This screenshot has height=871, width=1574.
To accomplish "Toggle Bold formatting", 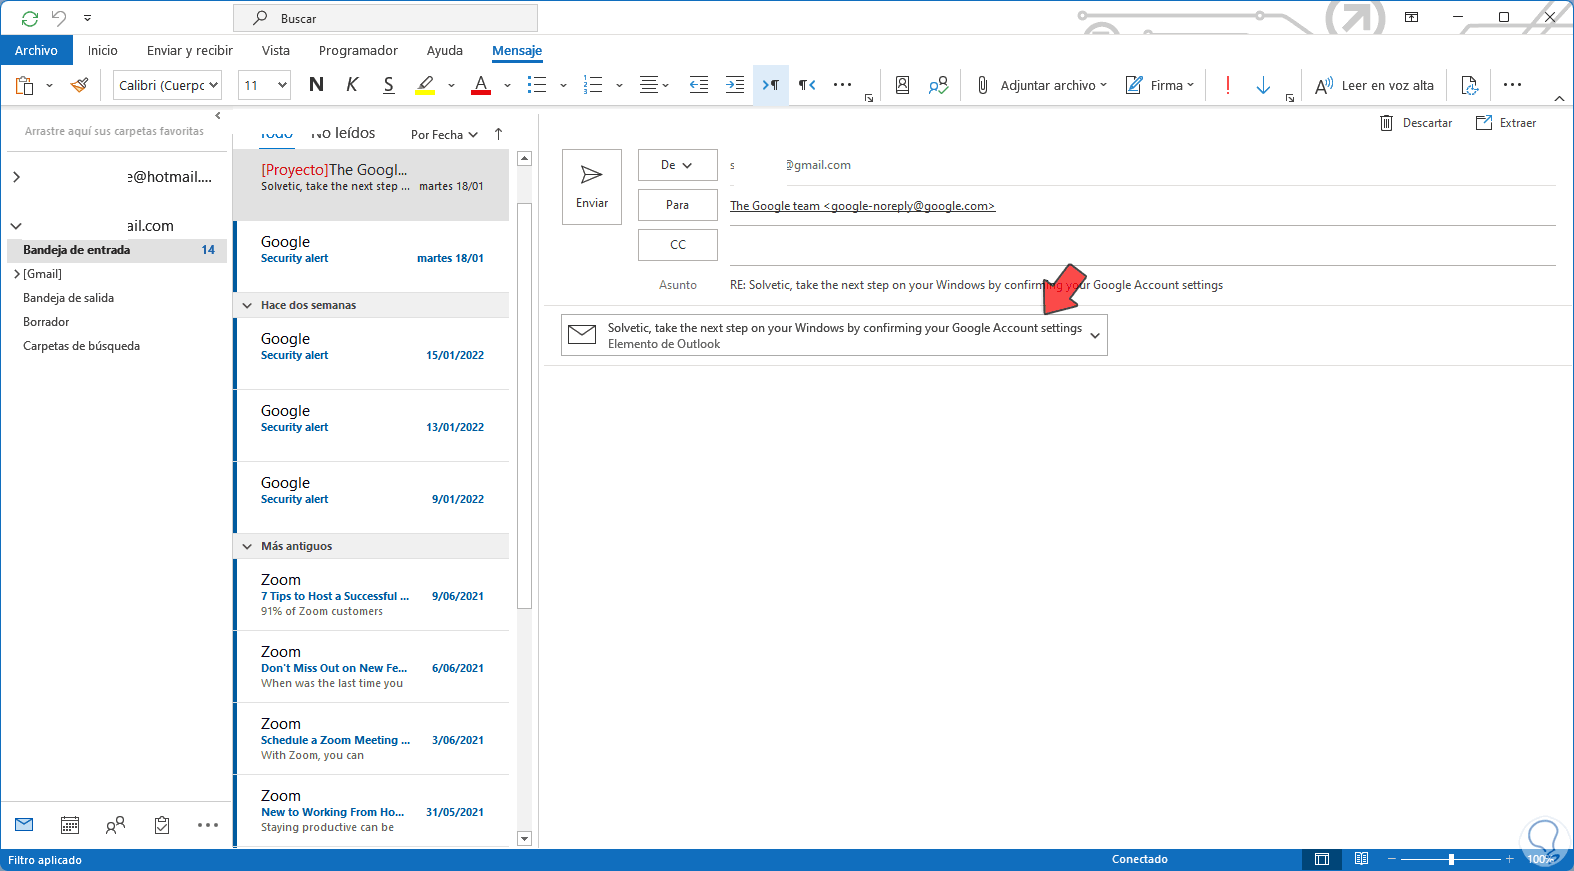I will coord(316,86).
